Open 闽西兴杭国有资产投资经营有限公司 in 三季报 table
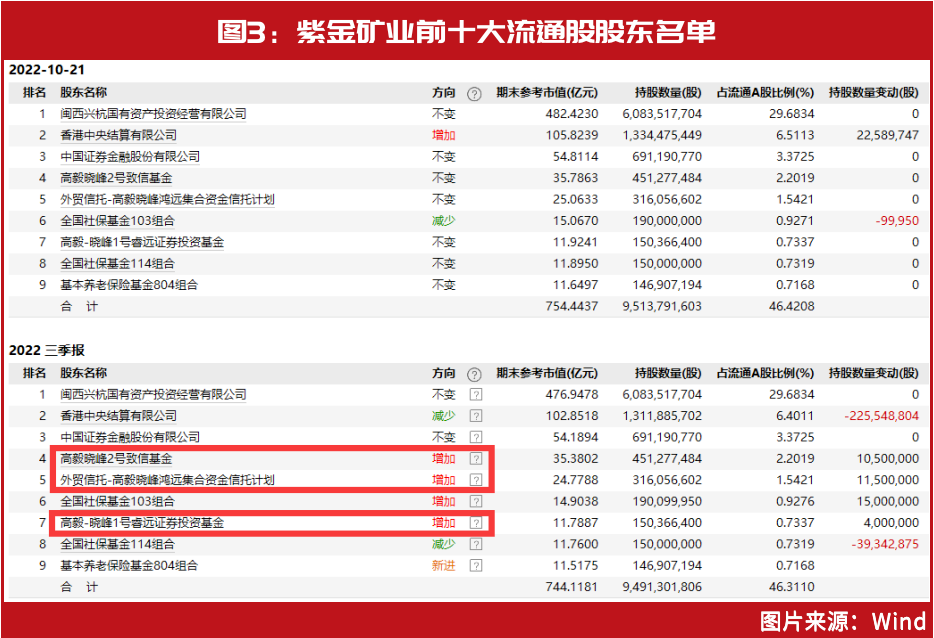Screen dimensions: 934x638 pyautogui.click(x=153, y=394)
